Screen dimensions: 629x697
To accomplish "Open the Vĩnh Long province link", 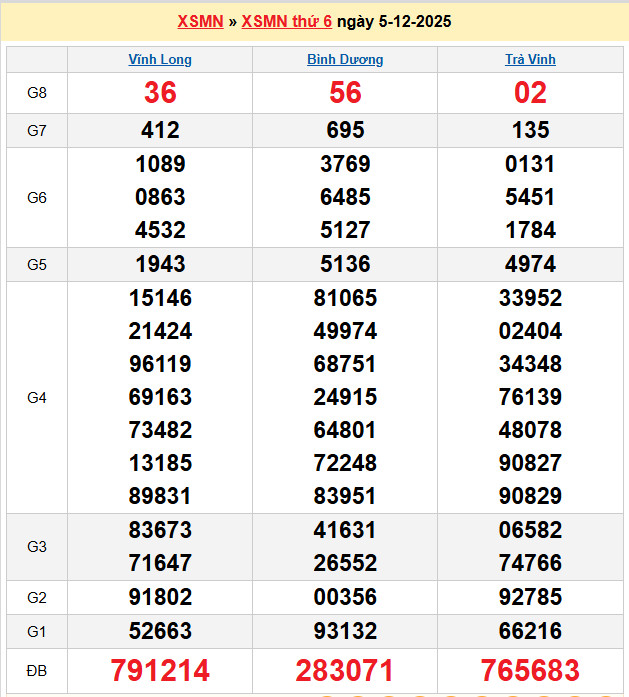I will point(160,59).
